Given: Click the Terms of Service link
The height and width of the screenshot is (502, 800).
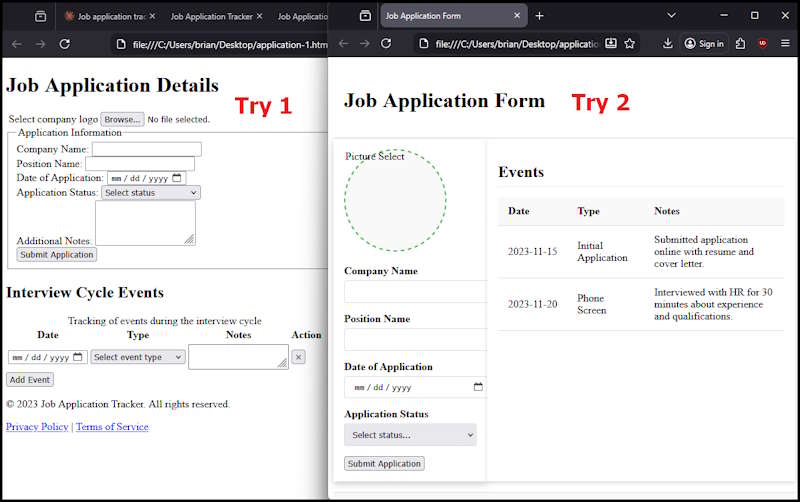Looking at the screenshot, I should click(112, 427).
